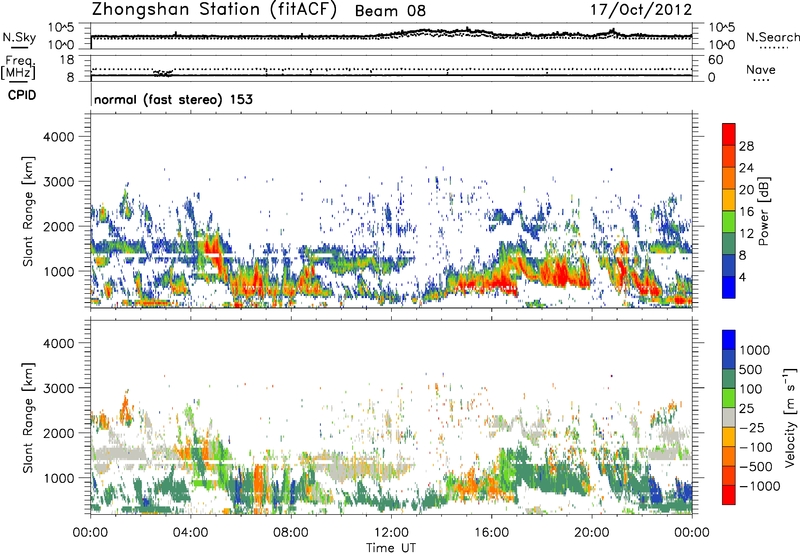Image resolution: width=800 pixels, height=554 pixels.
Task: Pick the bottom red segment of velocity colorbar
Action: (729, 495)
